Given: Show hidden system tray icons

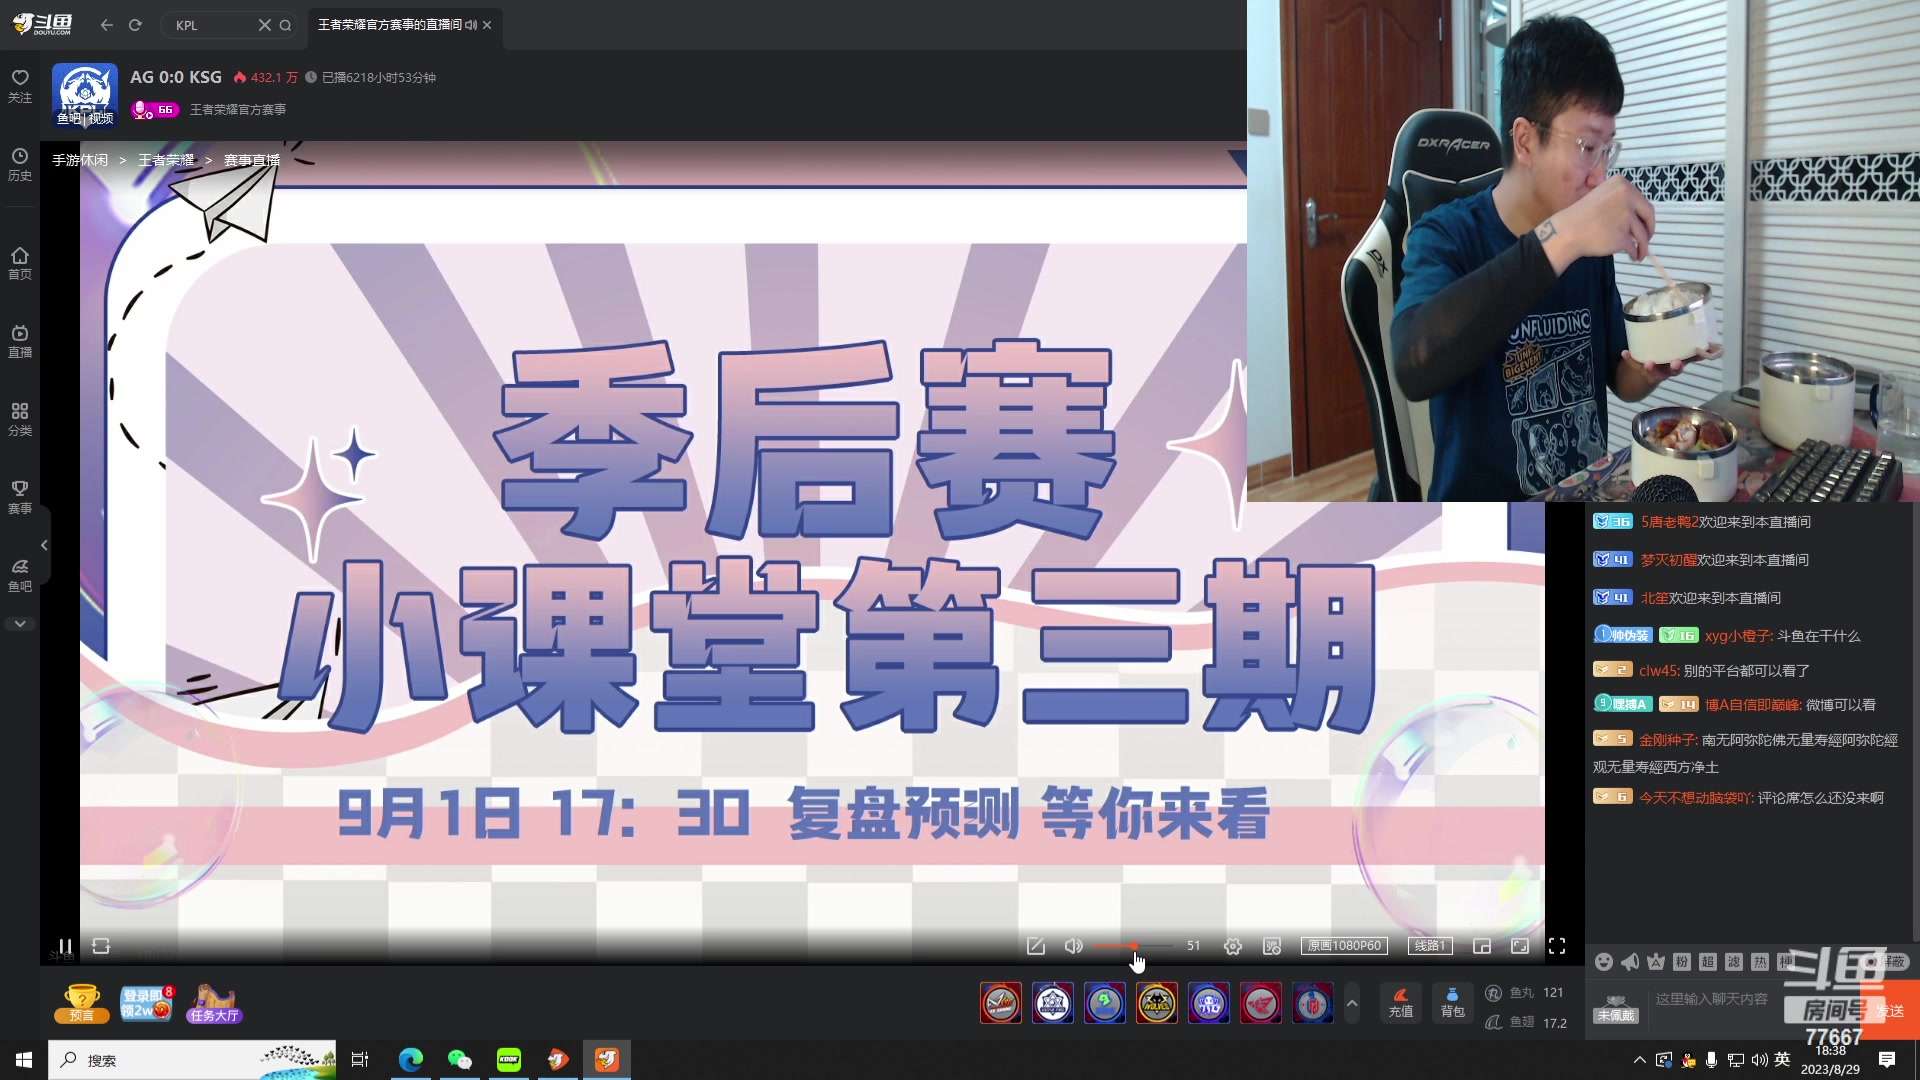Looking at the screenshot, I should [x=1639, y=1060].
